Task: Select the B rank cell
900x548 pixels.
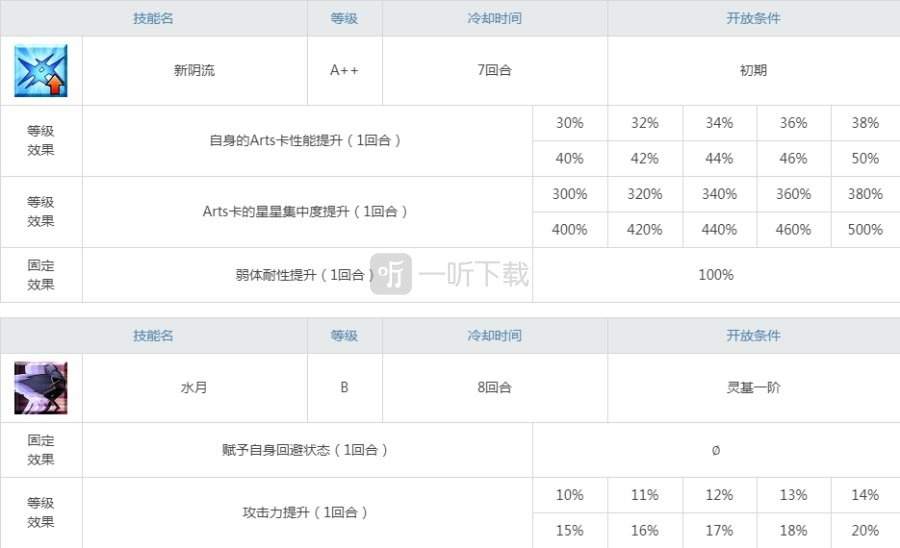Action: point(344,388)
